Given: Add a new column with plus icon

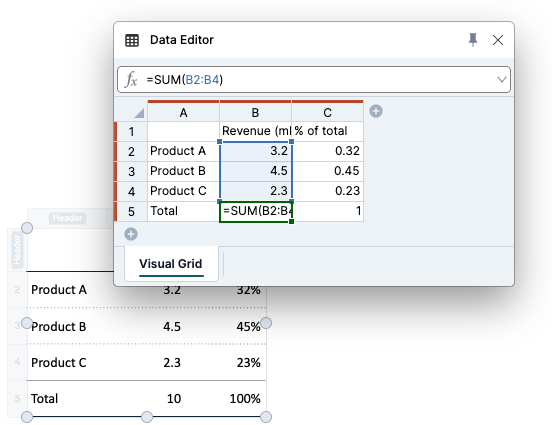Looking at the screenshot, I should coord(376,111).
